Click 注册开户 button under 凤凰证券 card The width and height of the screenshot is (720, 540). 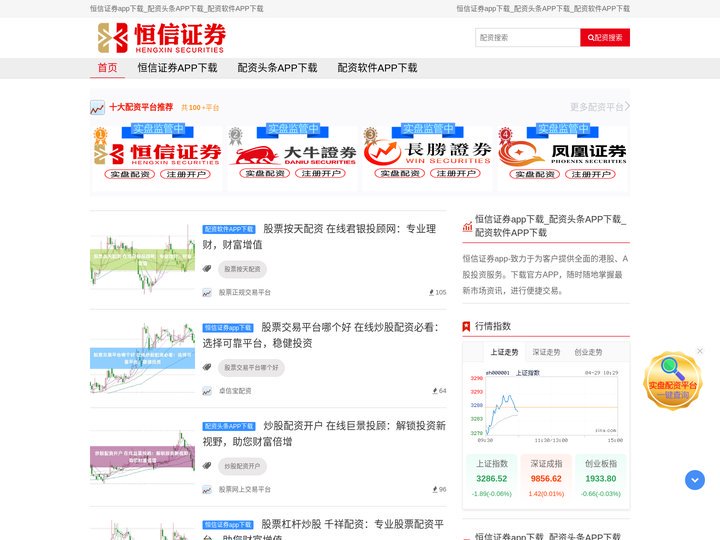click(591, 174)
